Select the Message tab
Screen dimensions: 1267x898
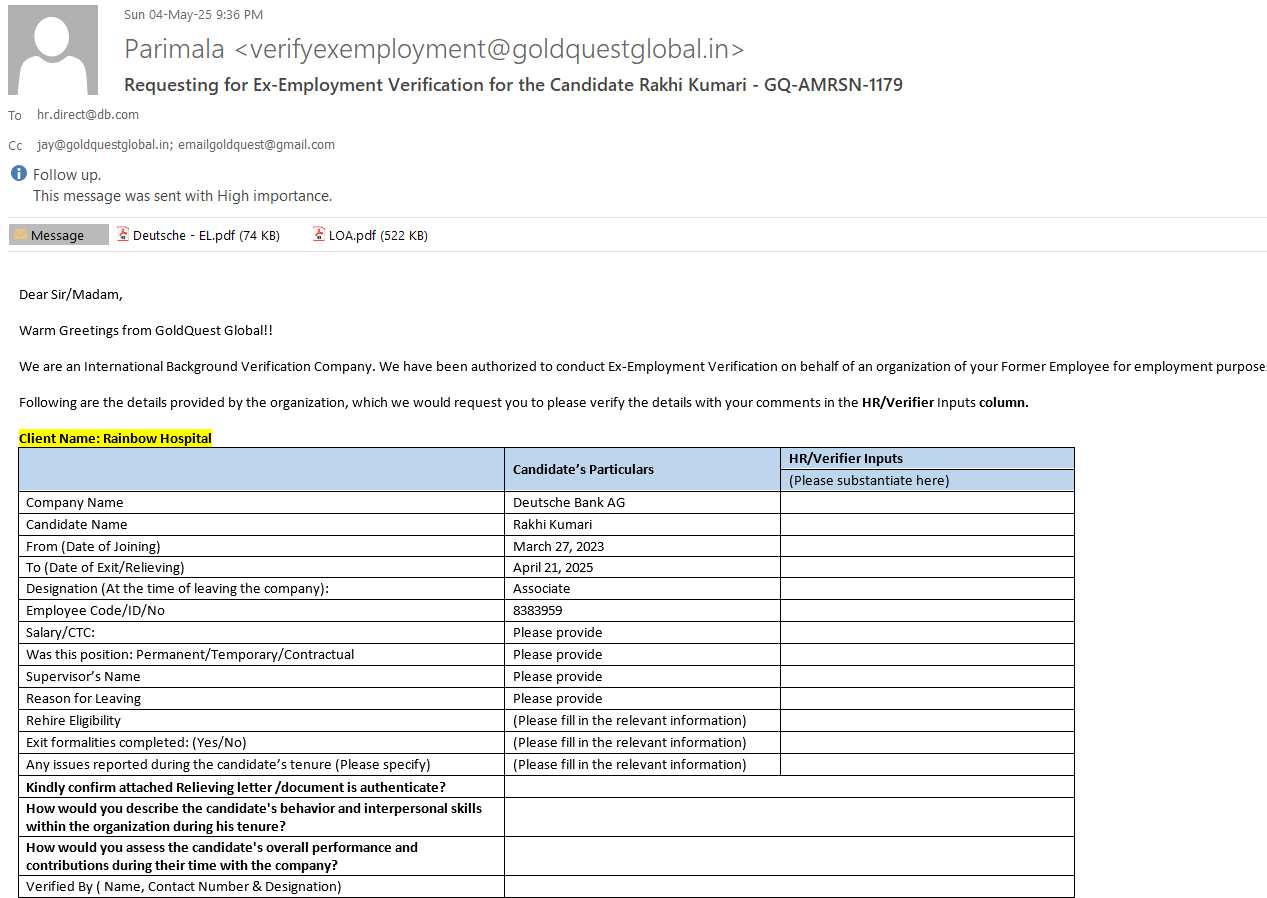[x=58, y=235]
